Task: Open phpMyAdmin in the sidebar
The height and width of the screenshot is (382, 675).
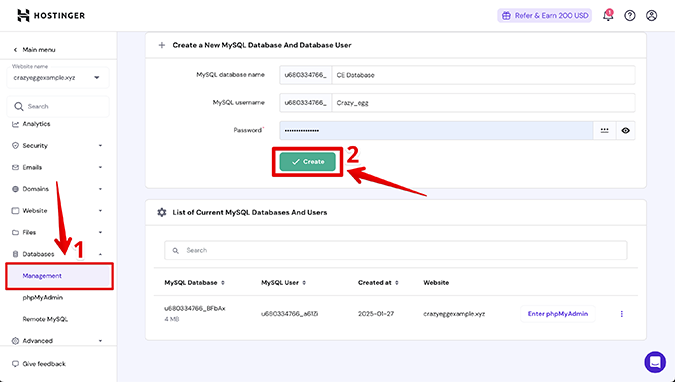Action: (x=43, y=298)
